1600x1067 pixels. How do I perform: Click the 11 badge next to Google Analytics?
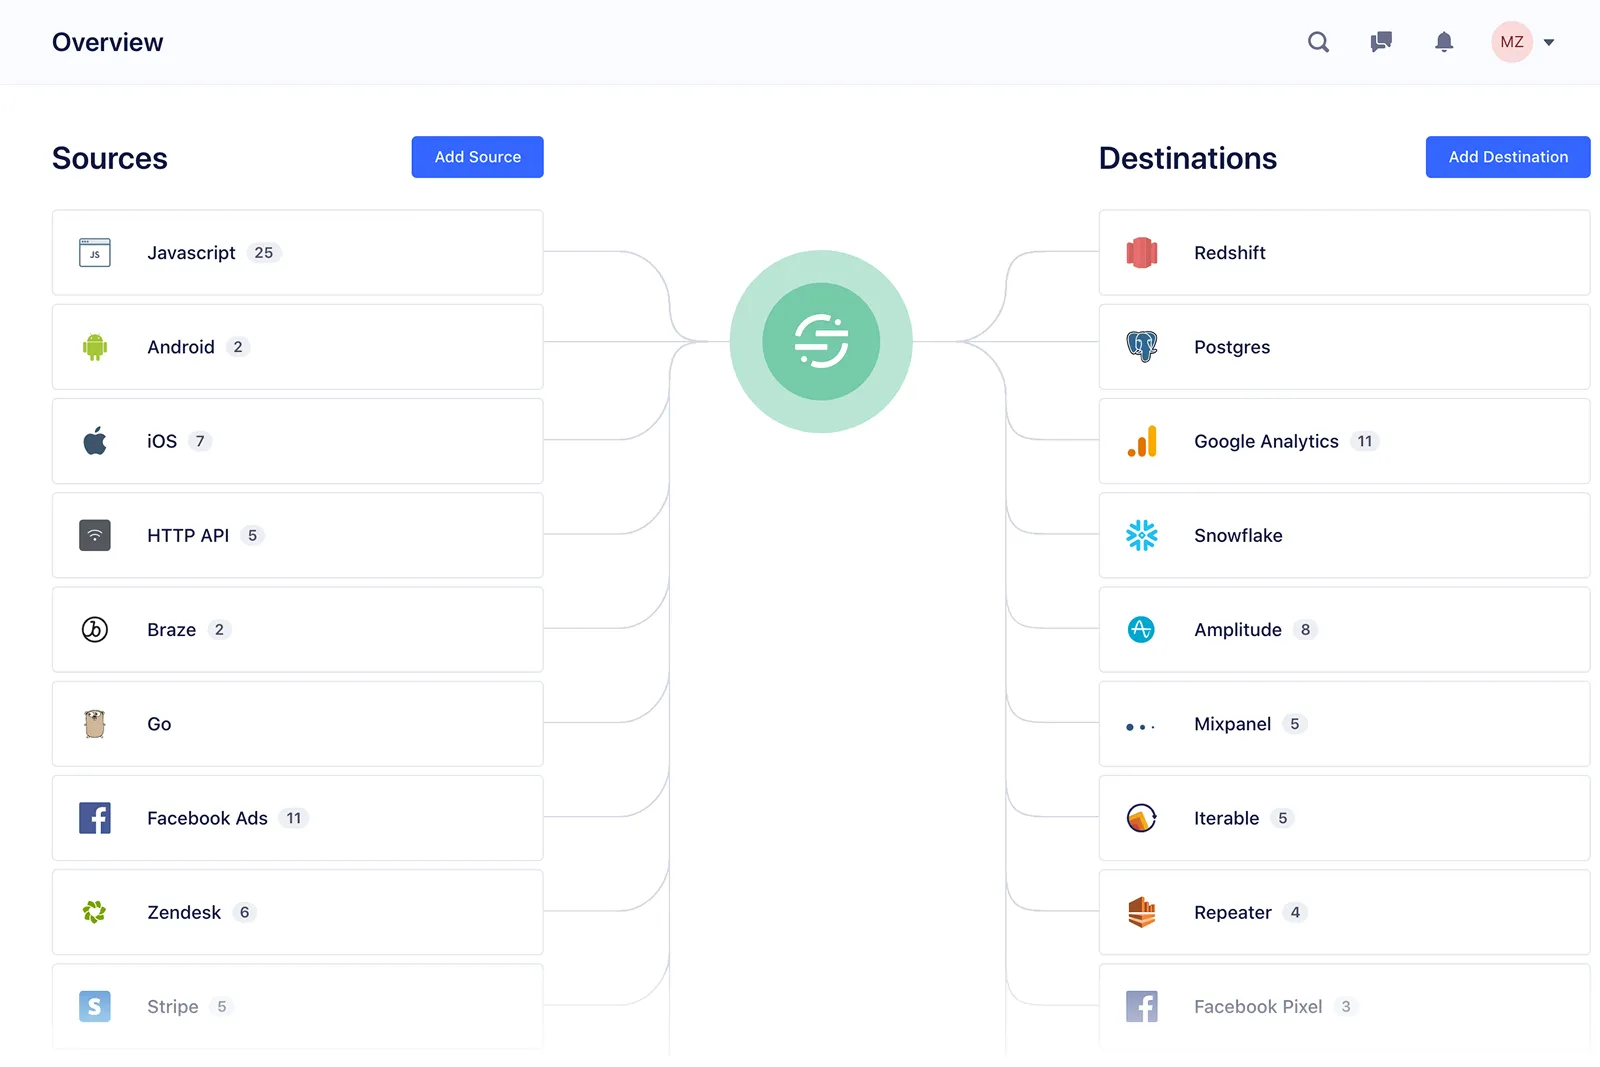[x=1365, y=441]
